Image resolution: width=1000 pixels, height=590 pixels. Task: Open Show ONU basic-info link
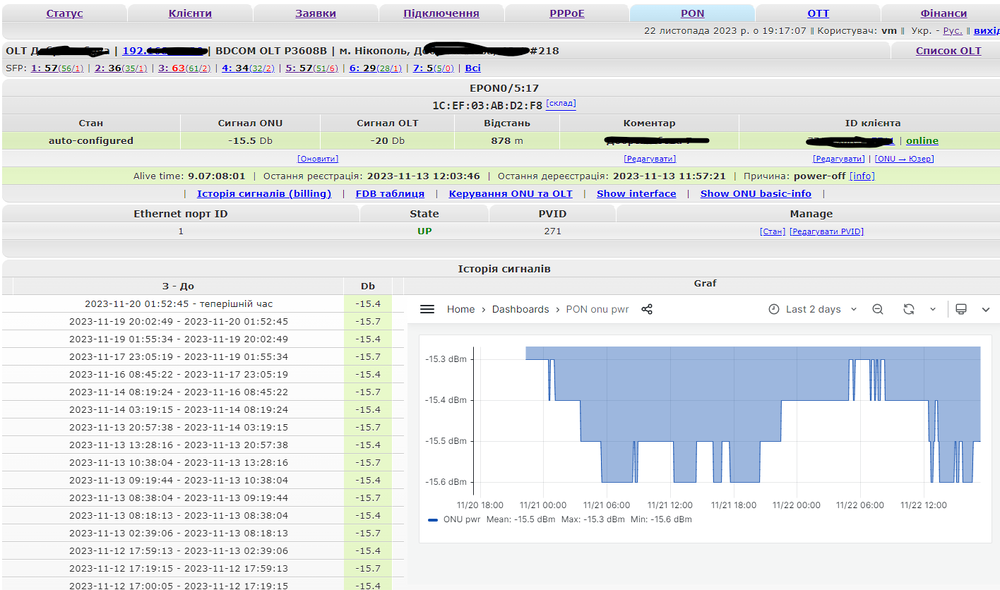[756, 193]
